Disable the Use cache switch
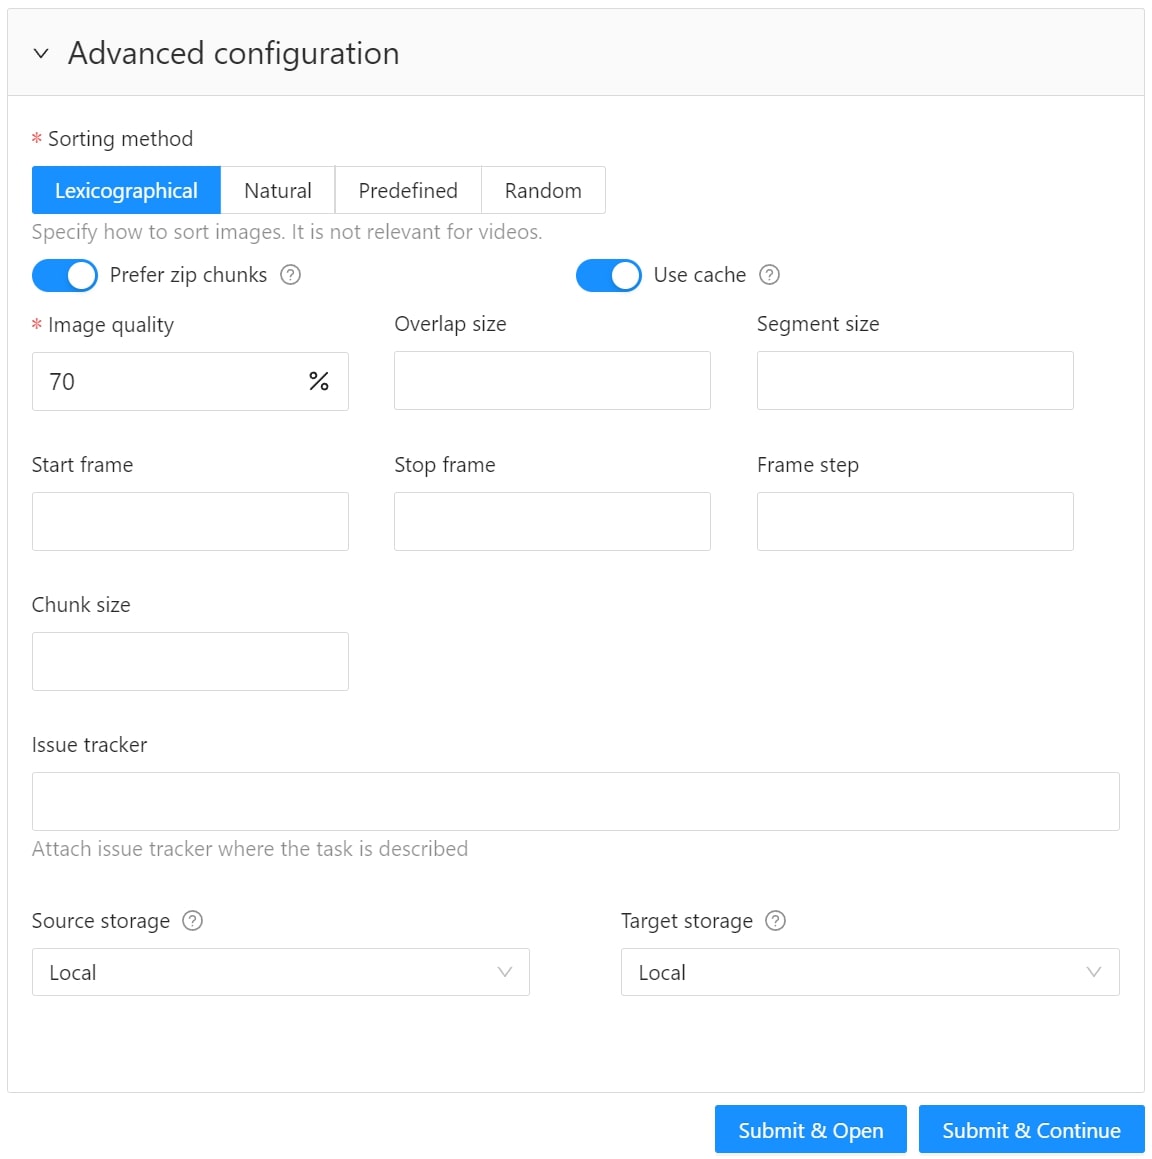Viewport: 1152px width, 1159px height. click(x=608, y=275)
